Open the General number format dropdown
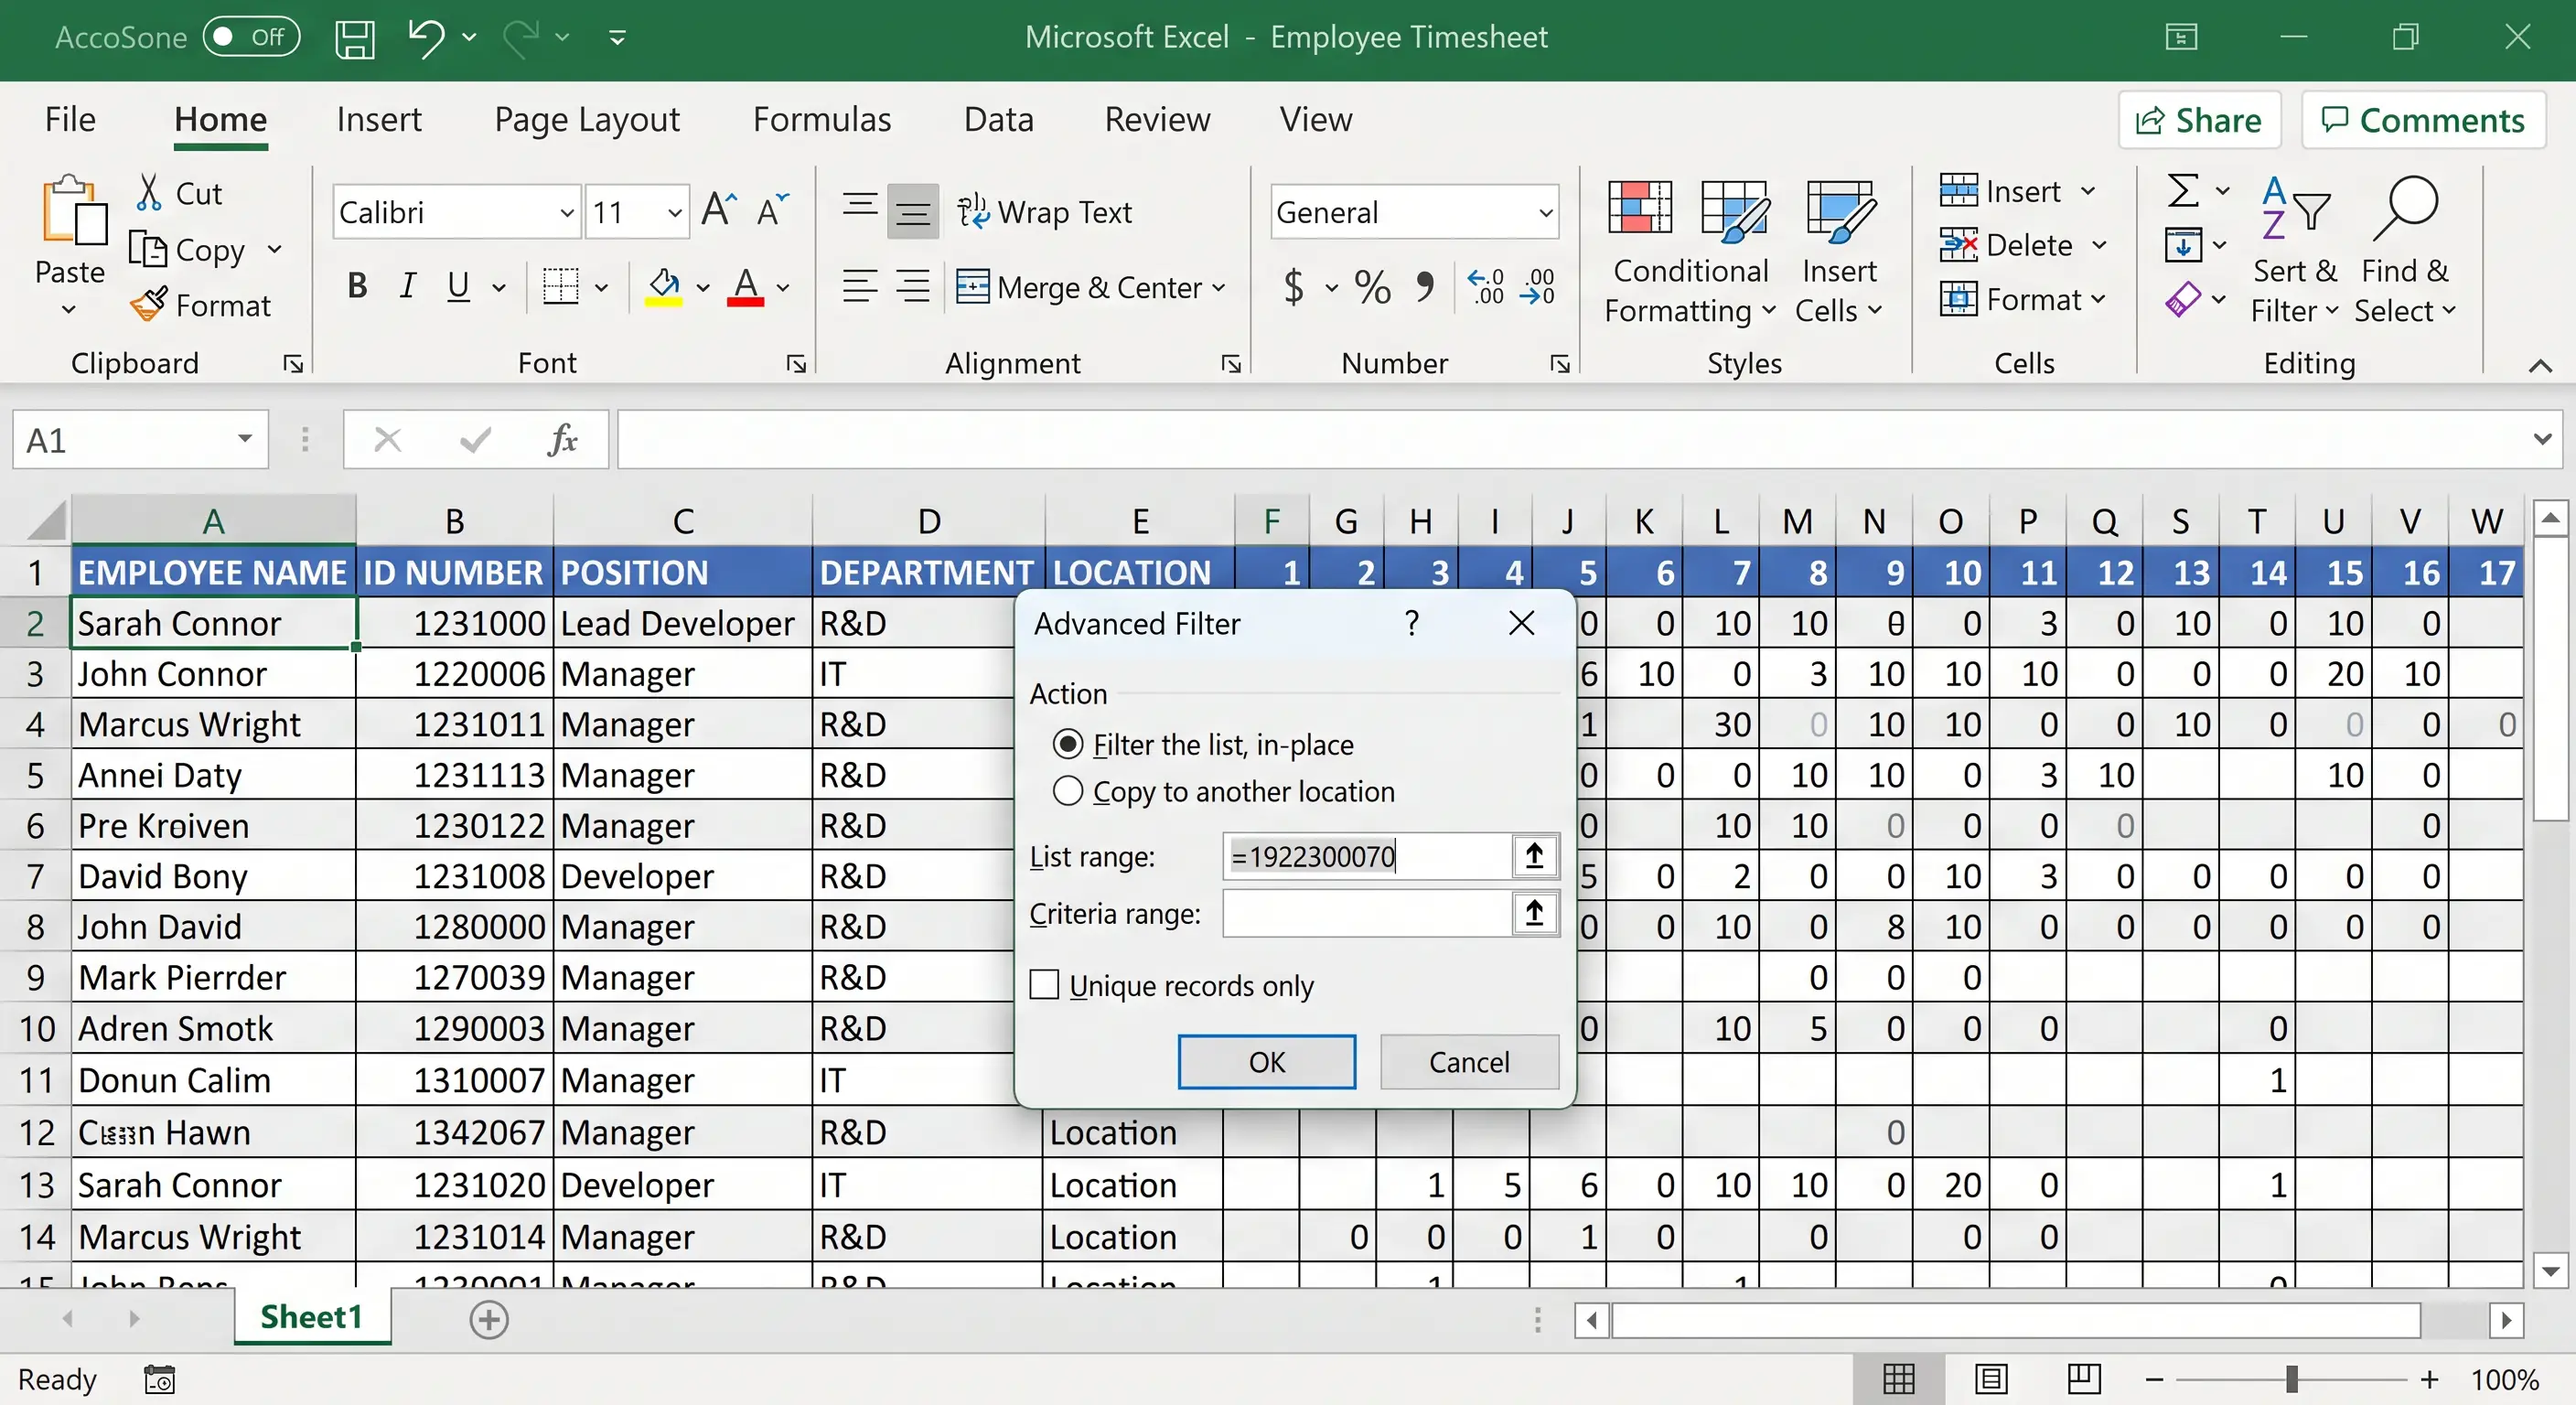2576x1405 pixels. point(1545,212)
